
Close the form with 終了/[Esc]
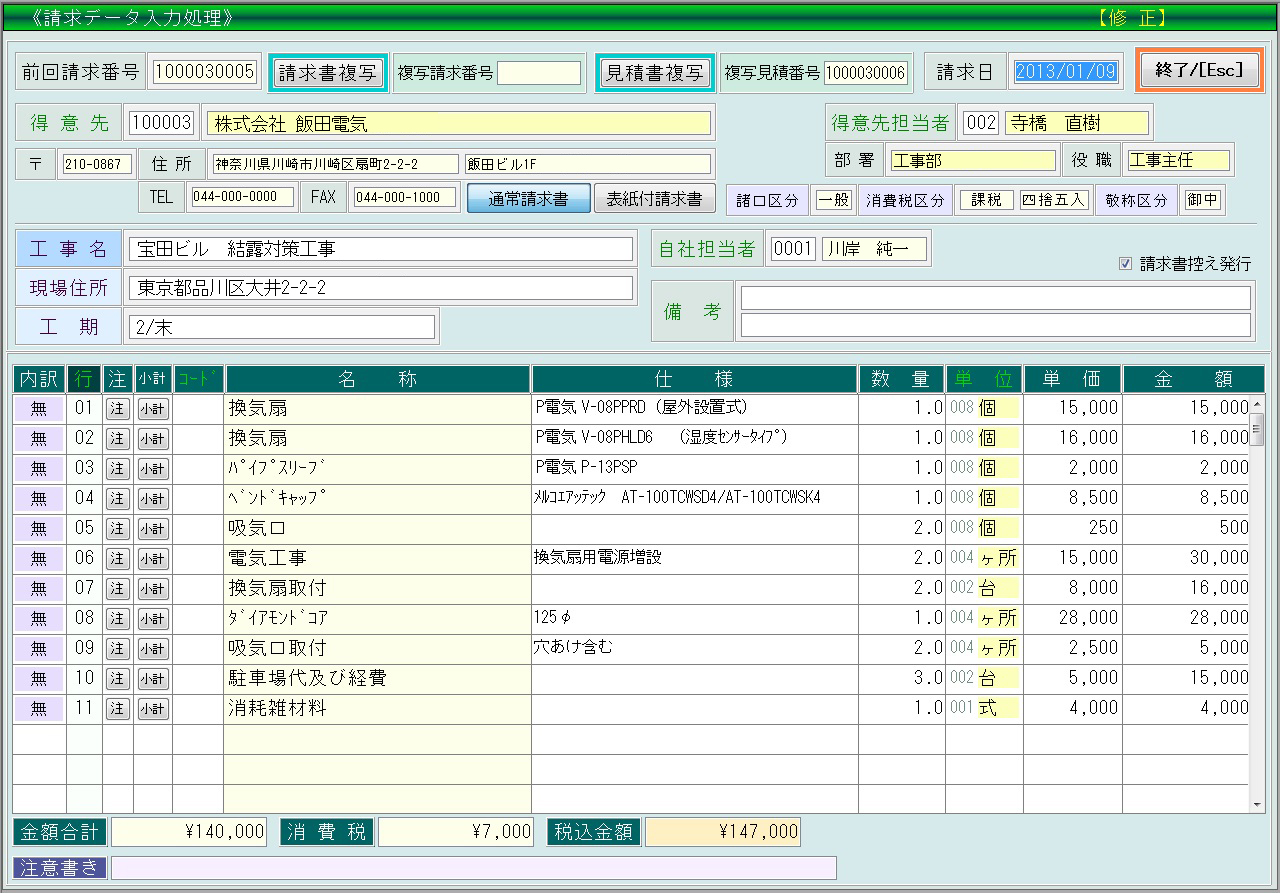point(1199,70)
